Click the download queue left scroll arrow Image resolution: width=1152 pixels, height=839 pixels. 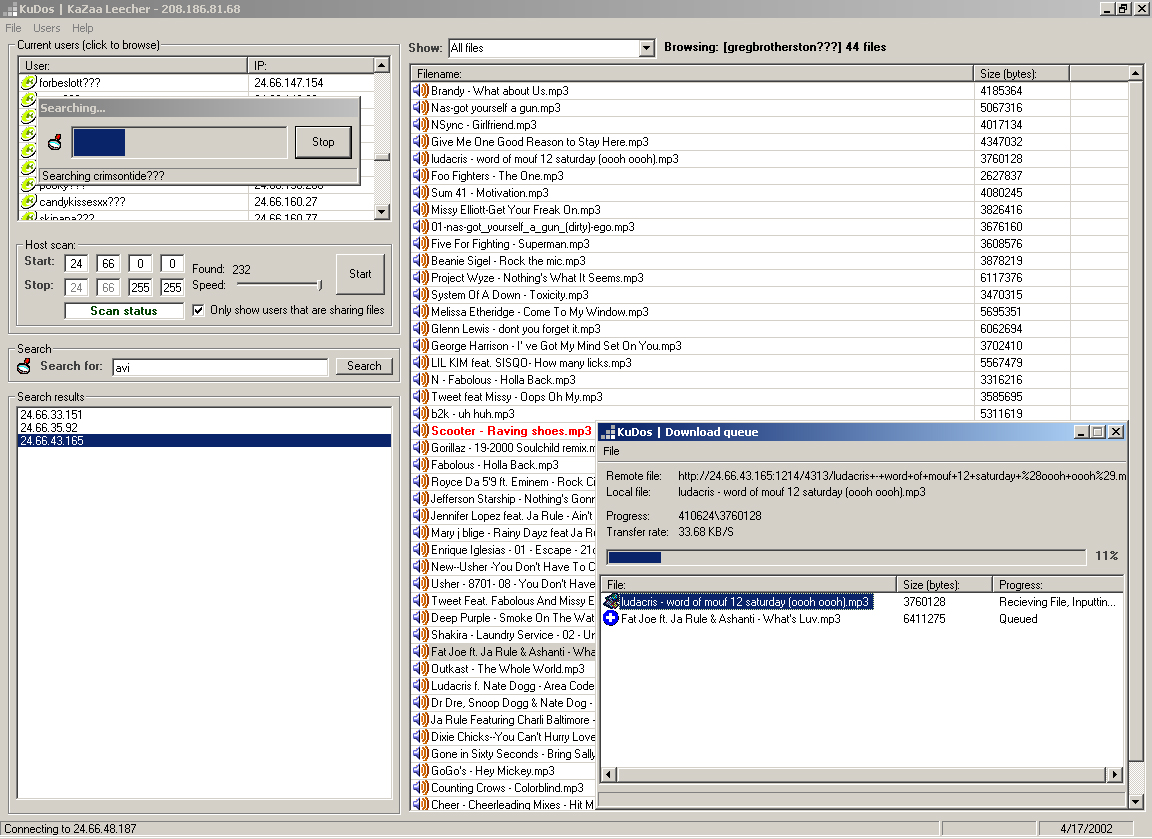(x=609, y=774)
